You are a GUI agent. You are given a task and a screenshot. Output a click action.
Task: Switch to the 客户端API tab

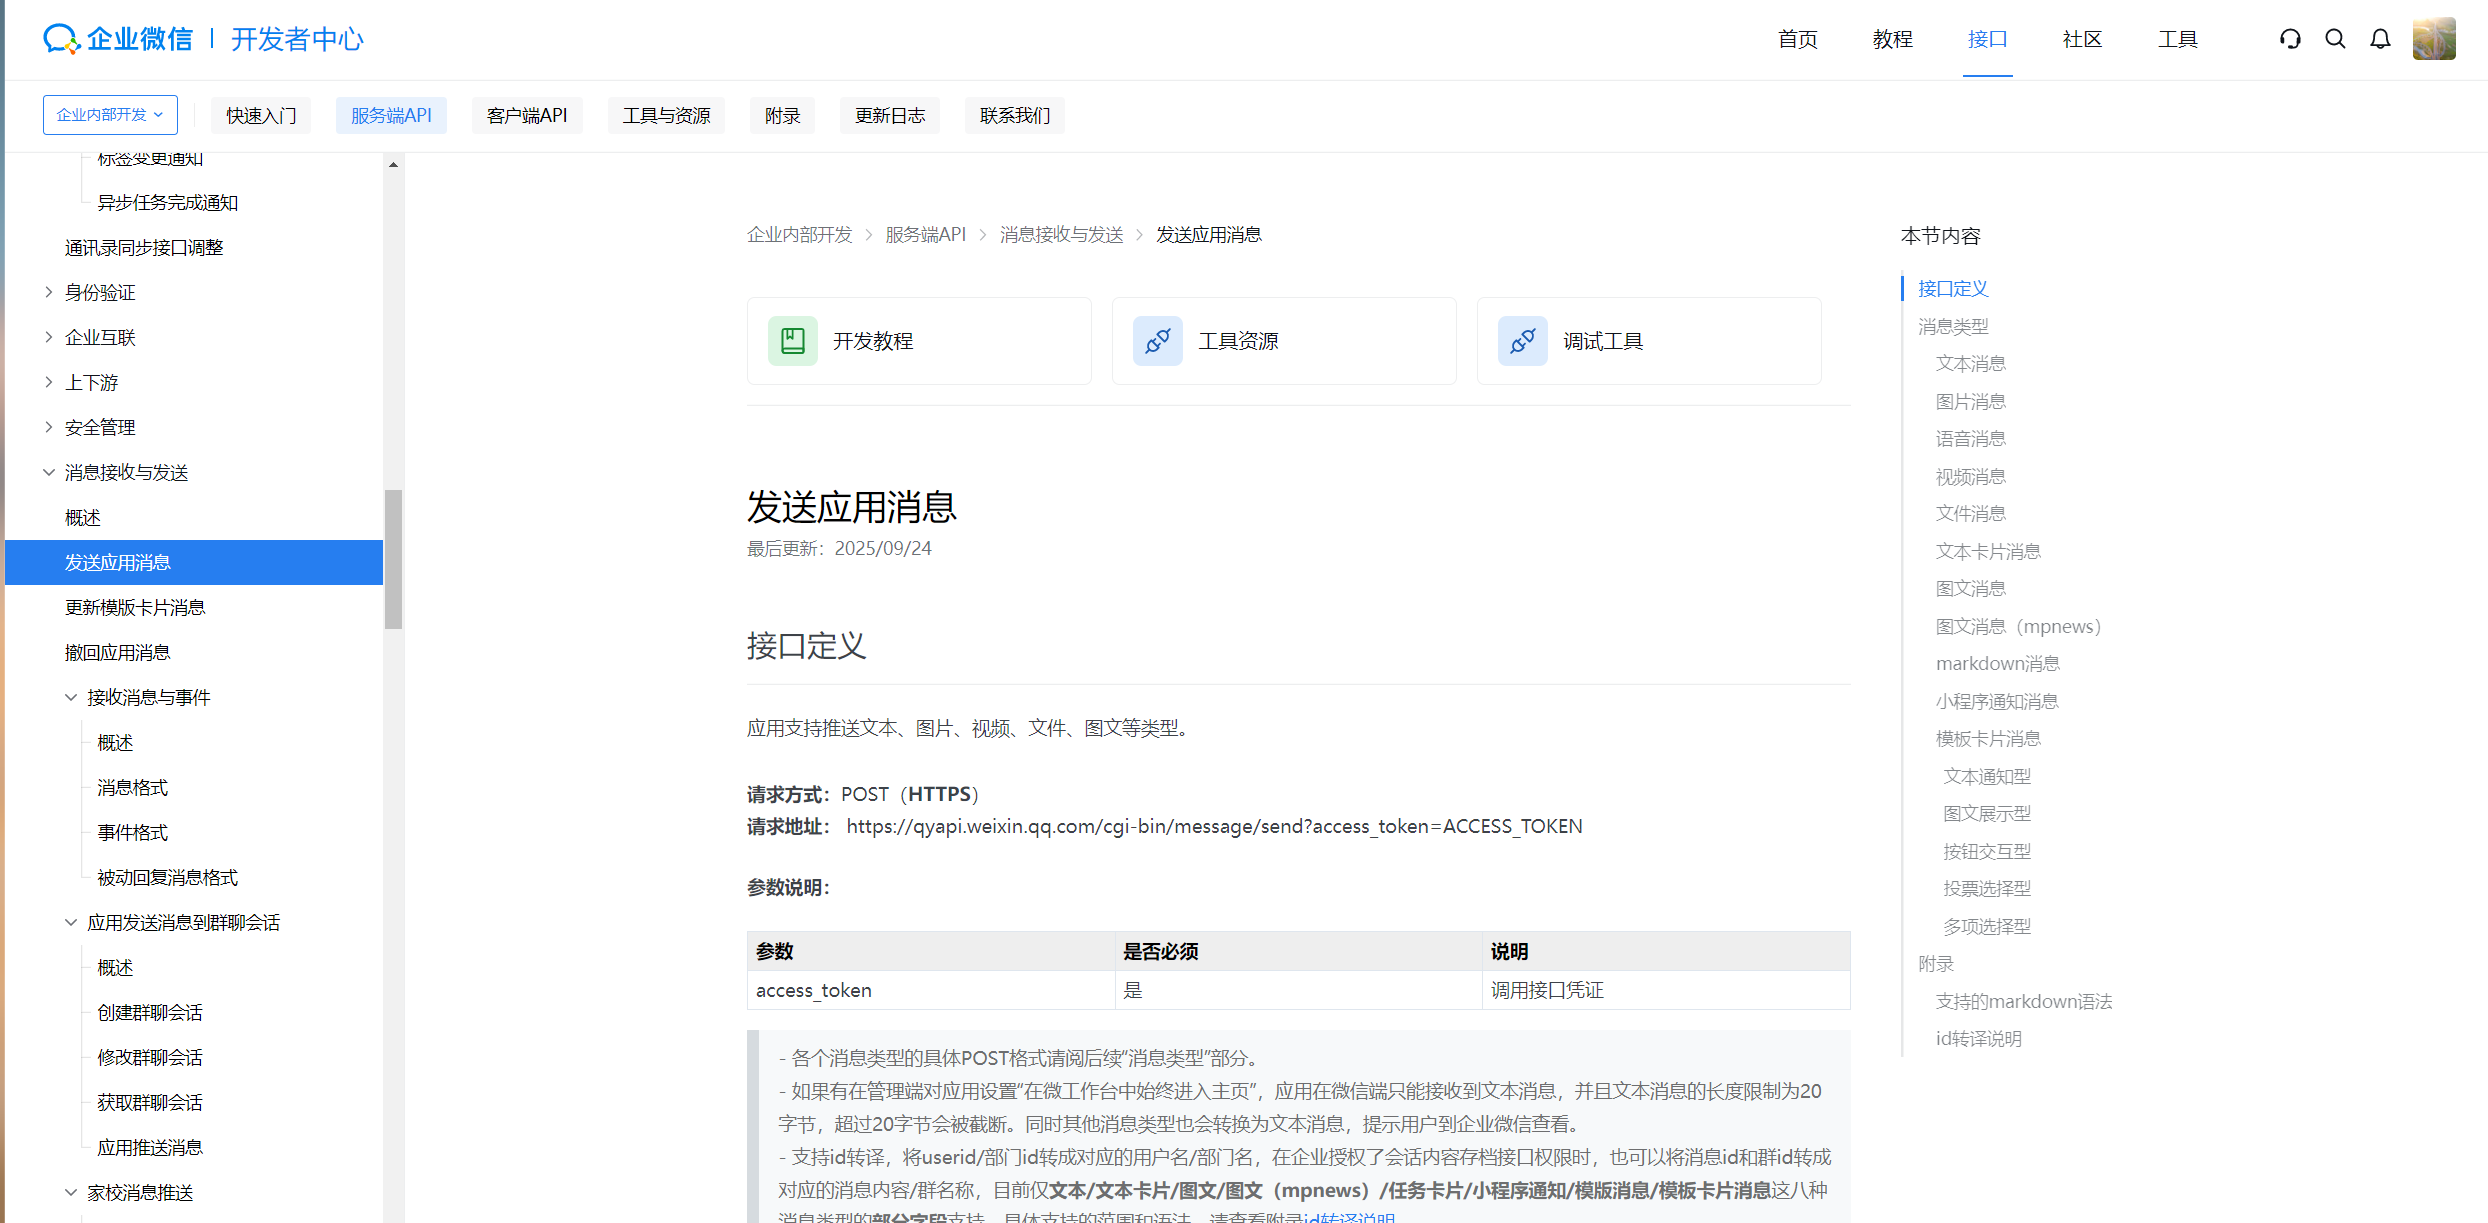click(527, 115)
